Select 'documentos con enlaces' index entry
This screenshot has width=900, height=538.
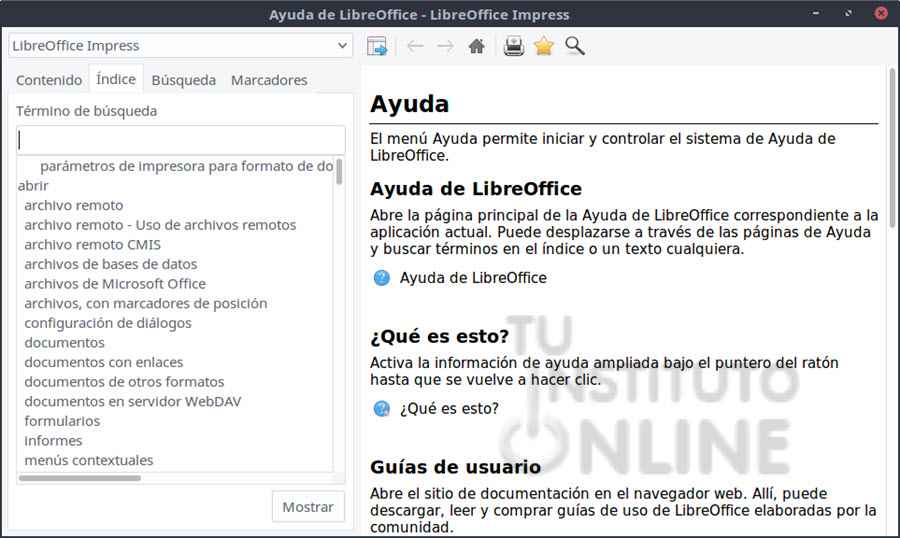(104, 362)
